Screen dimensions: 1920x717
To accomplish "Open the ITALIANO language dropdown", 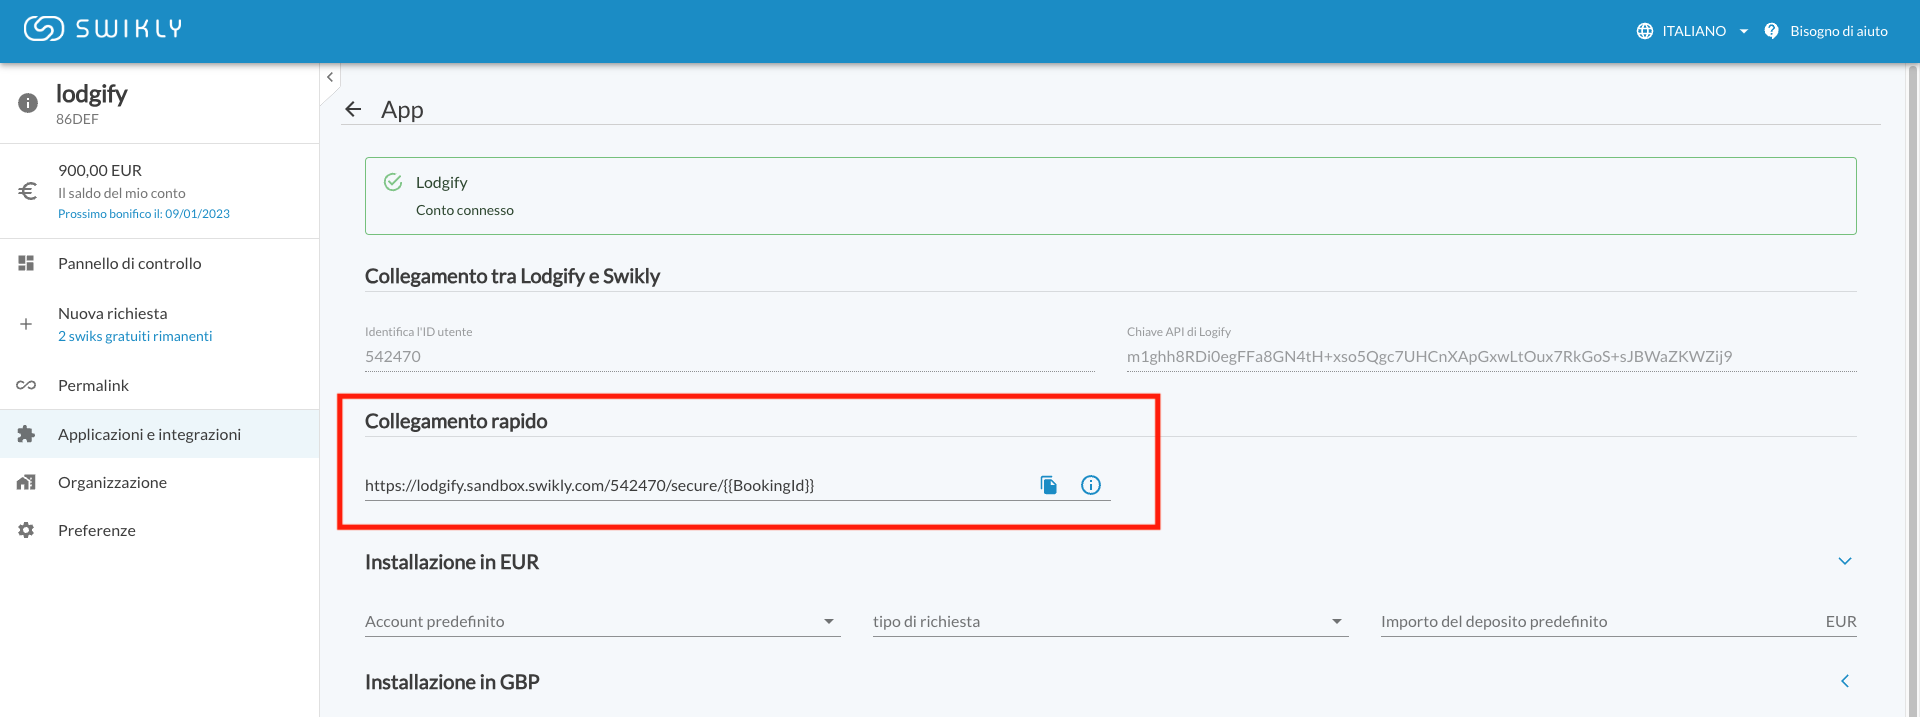I will click(x=1696, y=31).
